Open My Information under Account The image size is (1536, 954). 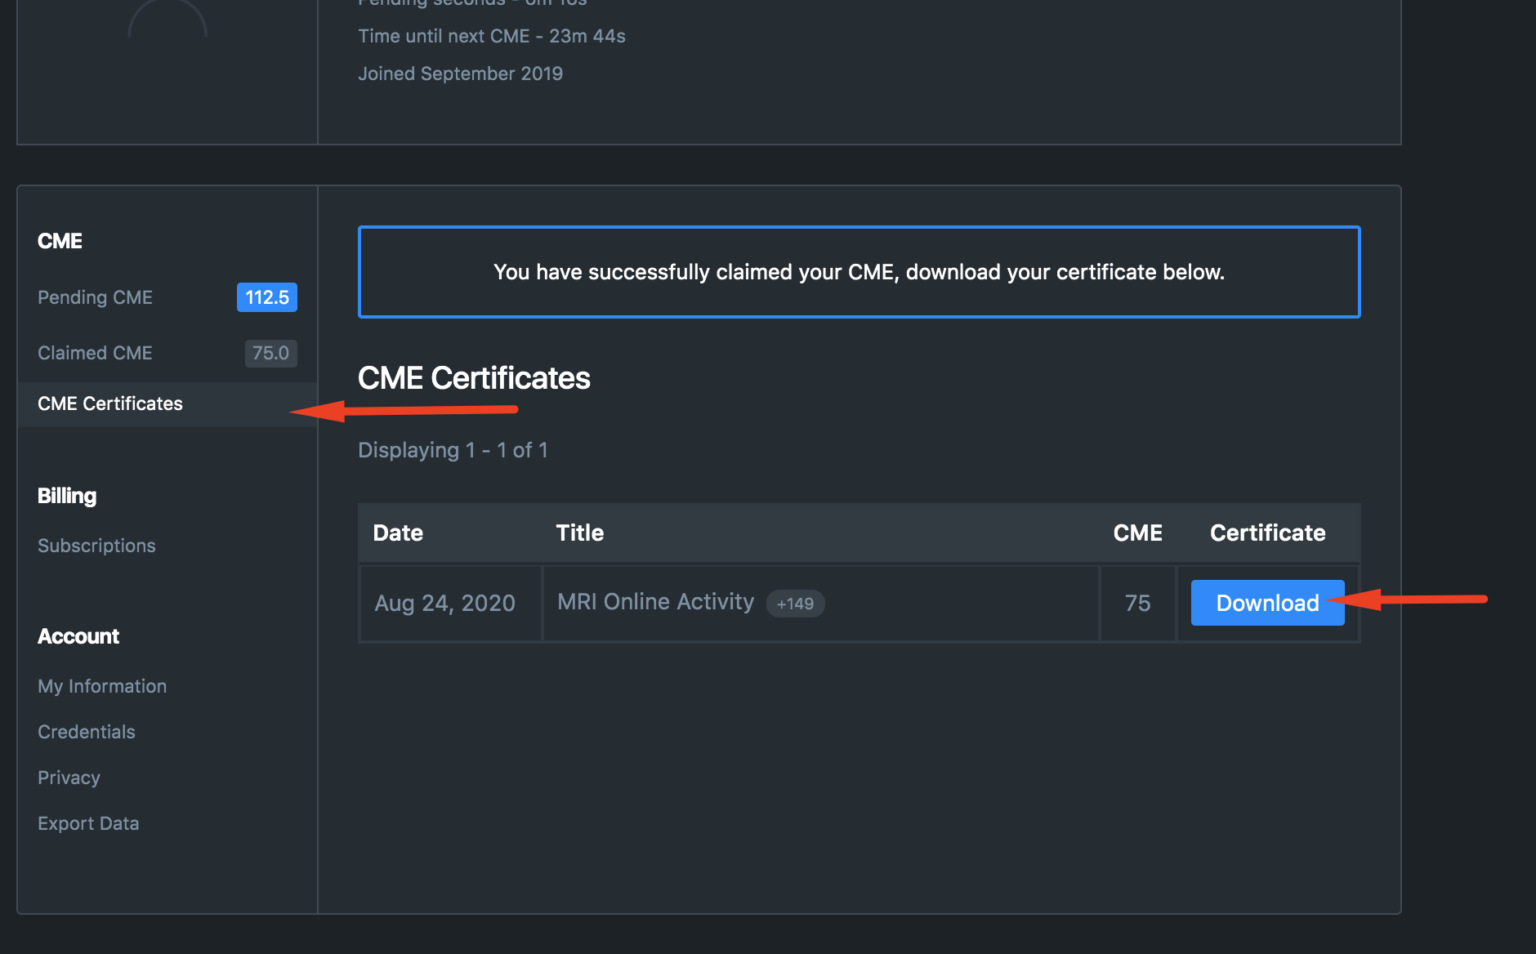click(x=102, y=686)
